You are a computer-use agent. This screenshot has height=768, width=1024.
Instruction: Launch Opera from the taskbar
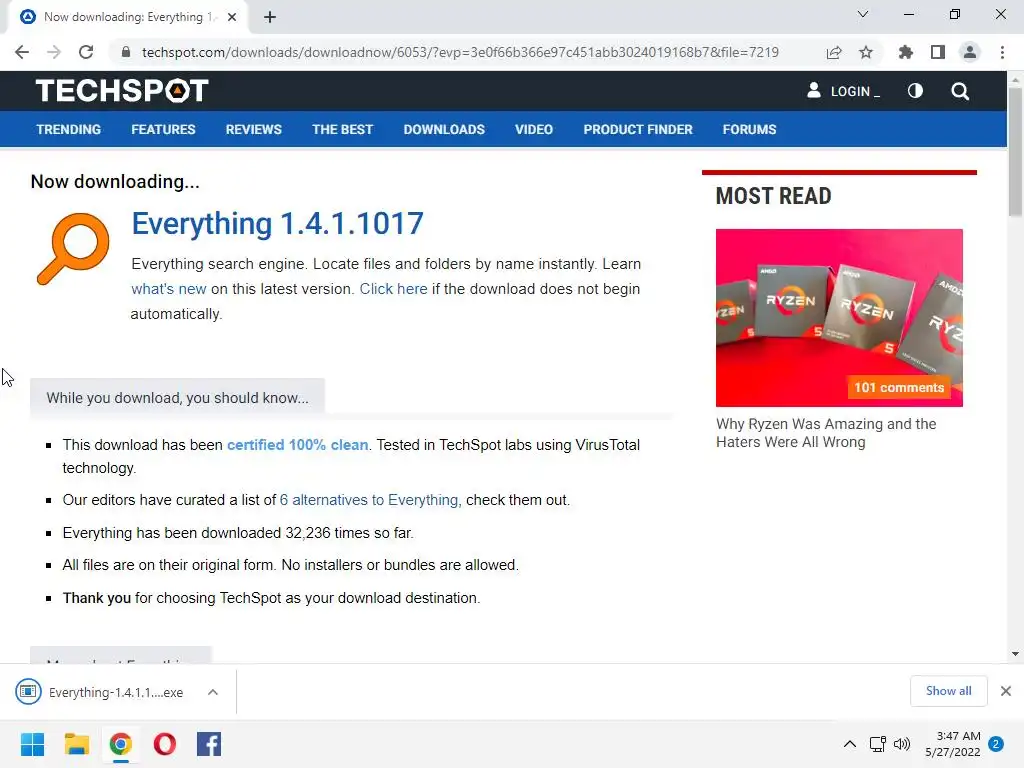165,744
